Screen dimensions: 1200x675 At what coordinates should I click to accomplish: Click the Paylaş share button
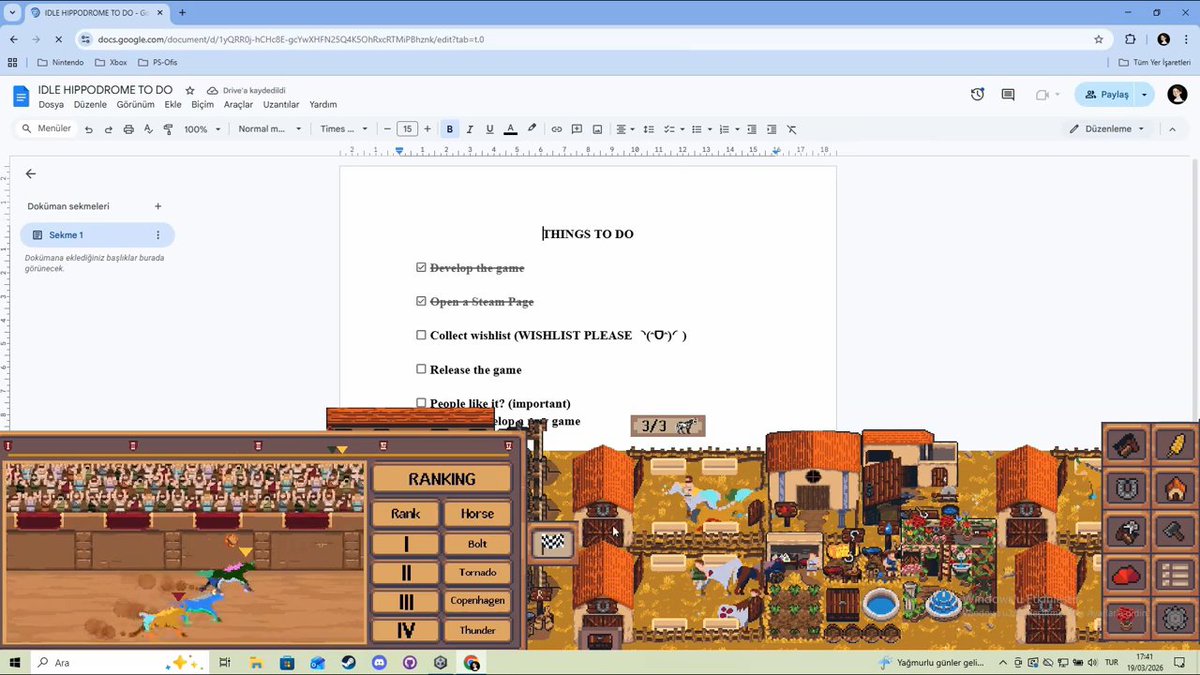(1106, 95)
